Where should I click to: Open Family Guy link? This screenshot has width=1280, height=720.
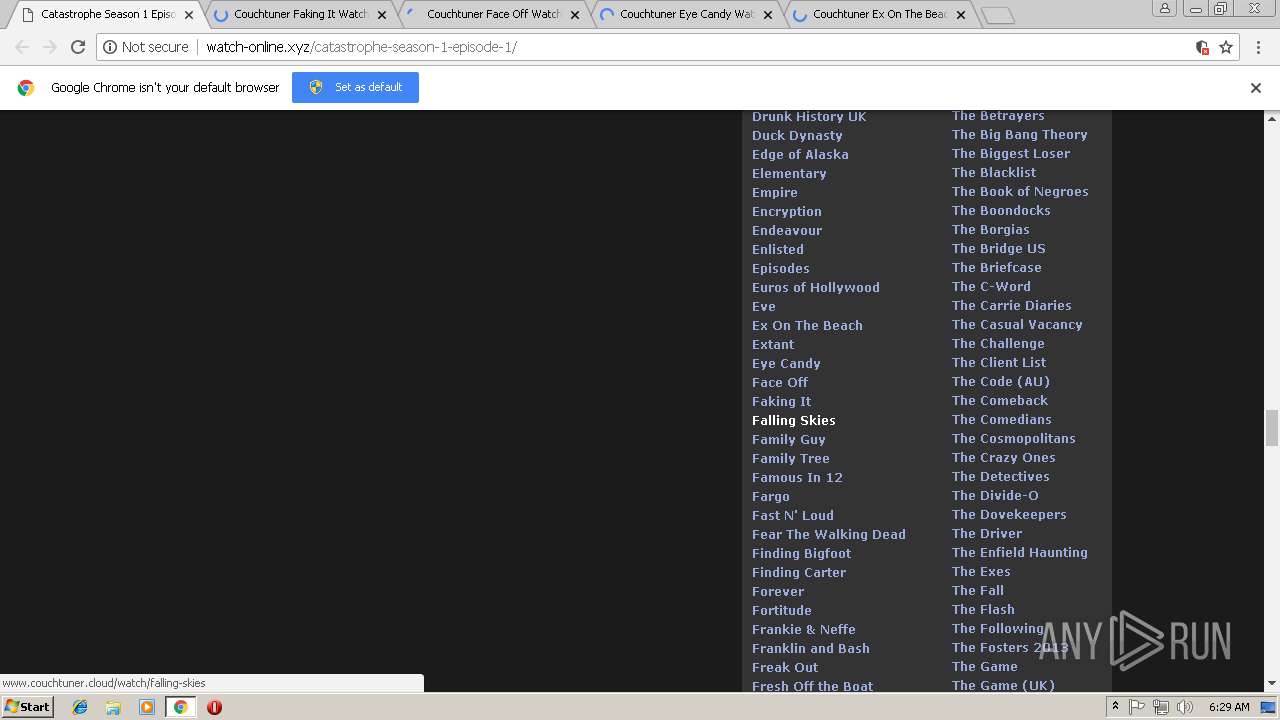(x=788, y=439)
